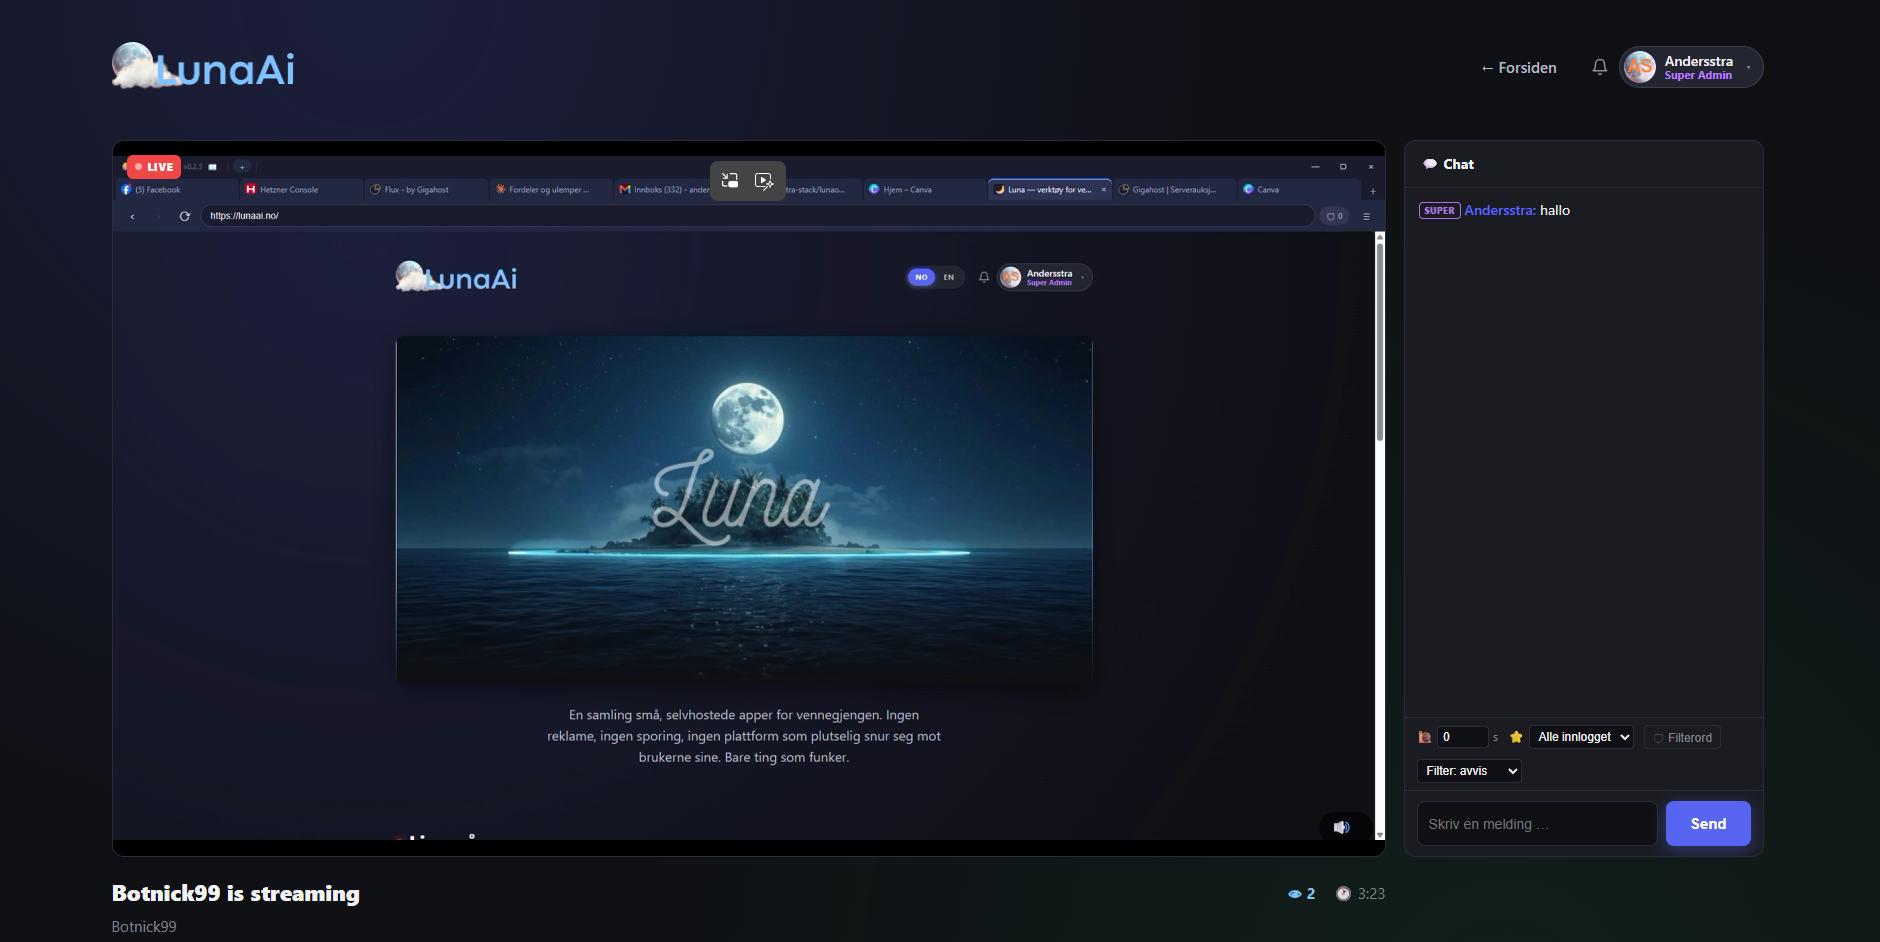Click the Andersstra username in chat

pos(1500,210)
